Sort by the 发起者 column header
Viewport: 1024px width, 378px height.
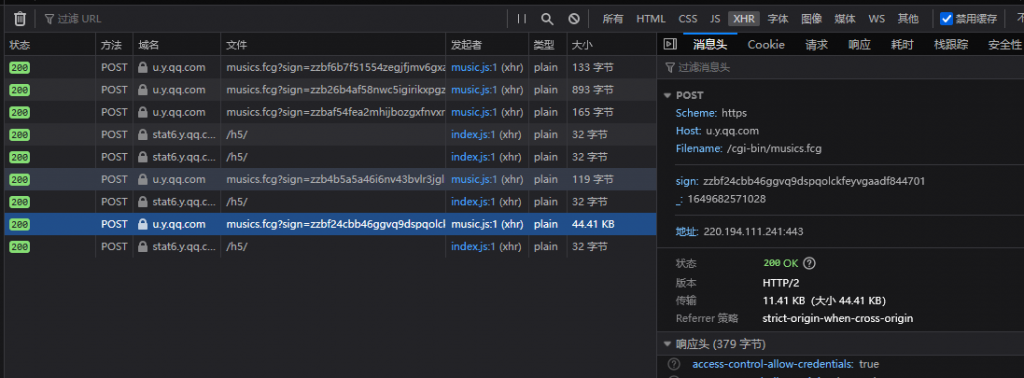pos(487,45)
